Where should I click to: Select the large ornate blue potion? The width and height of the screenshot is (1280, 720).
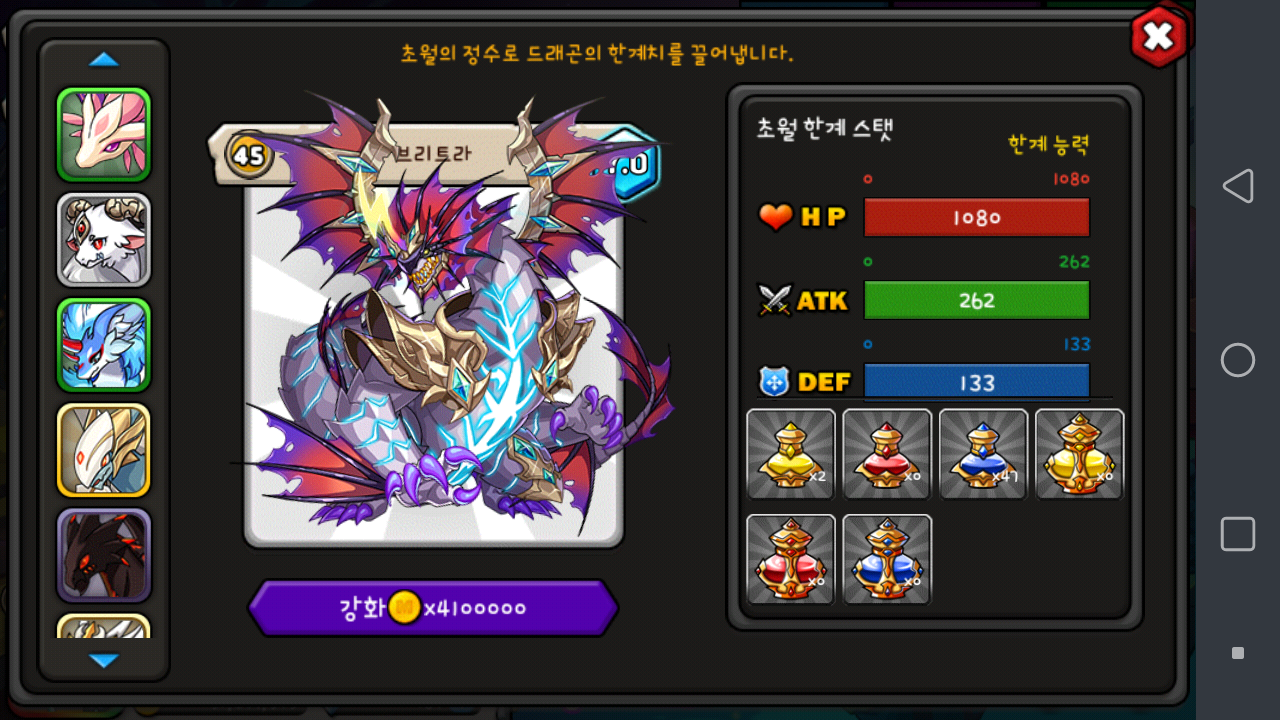click(887, 560)
